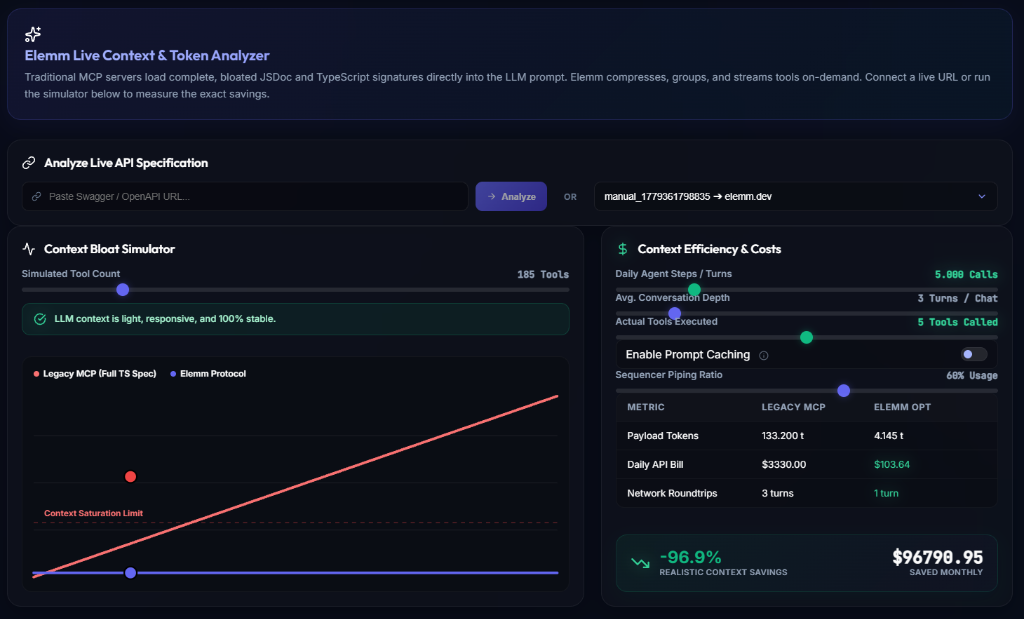Viewport: 1024px width, 619px height.
Task: Click the Actual Tools Executed slider handle
Action: point(807,337)
